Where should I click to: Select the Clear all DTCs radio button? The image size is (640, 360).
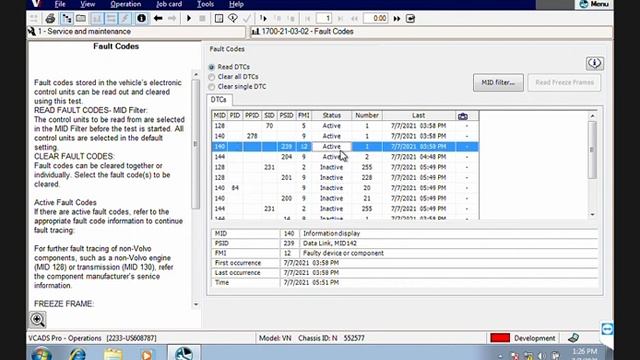(x=211, y=77)
